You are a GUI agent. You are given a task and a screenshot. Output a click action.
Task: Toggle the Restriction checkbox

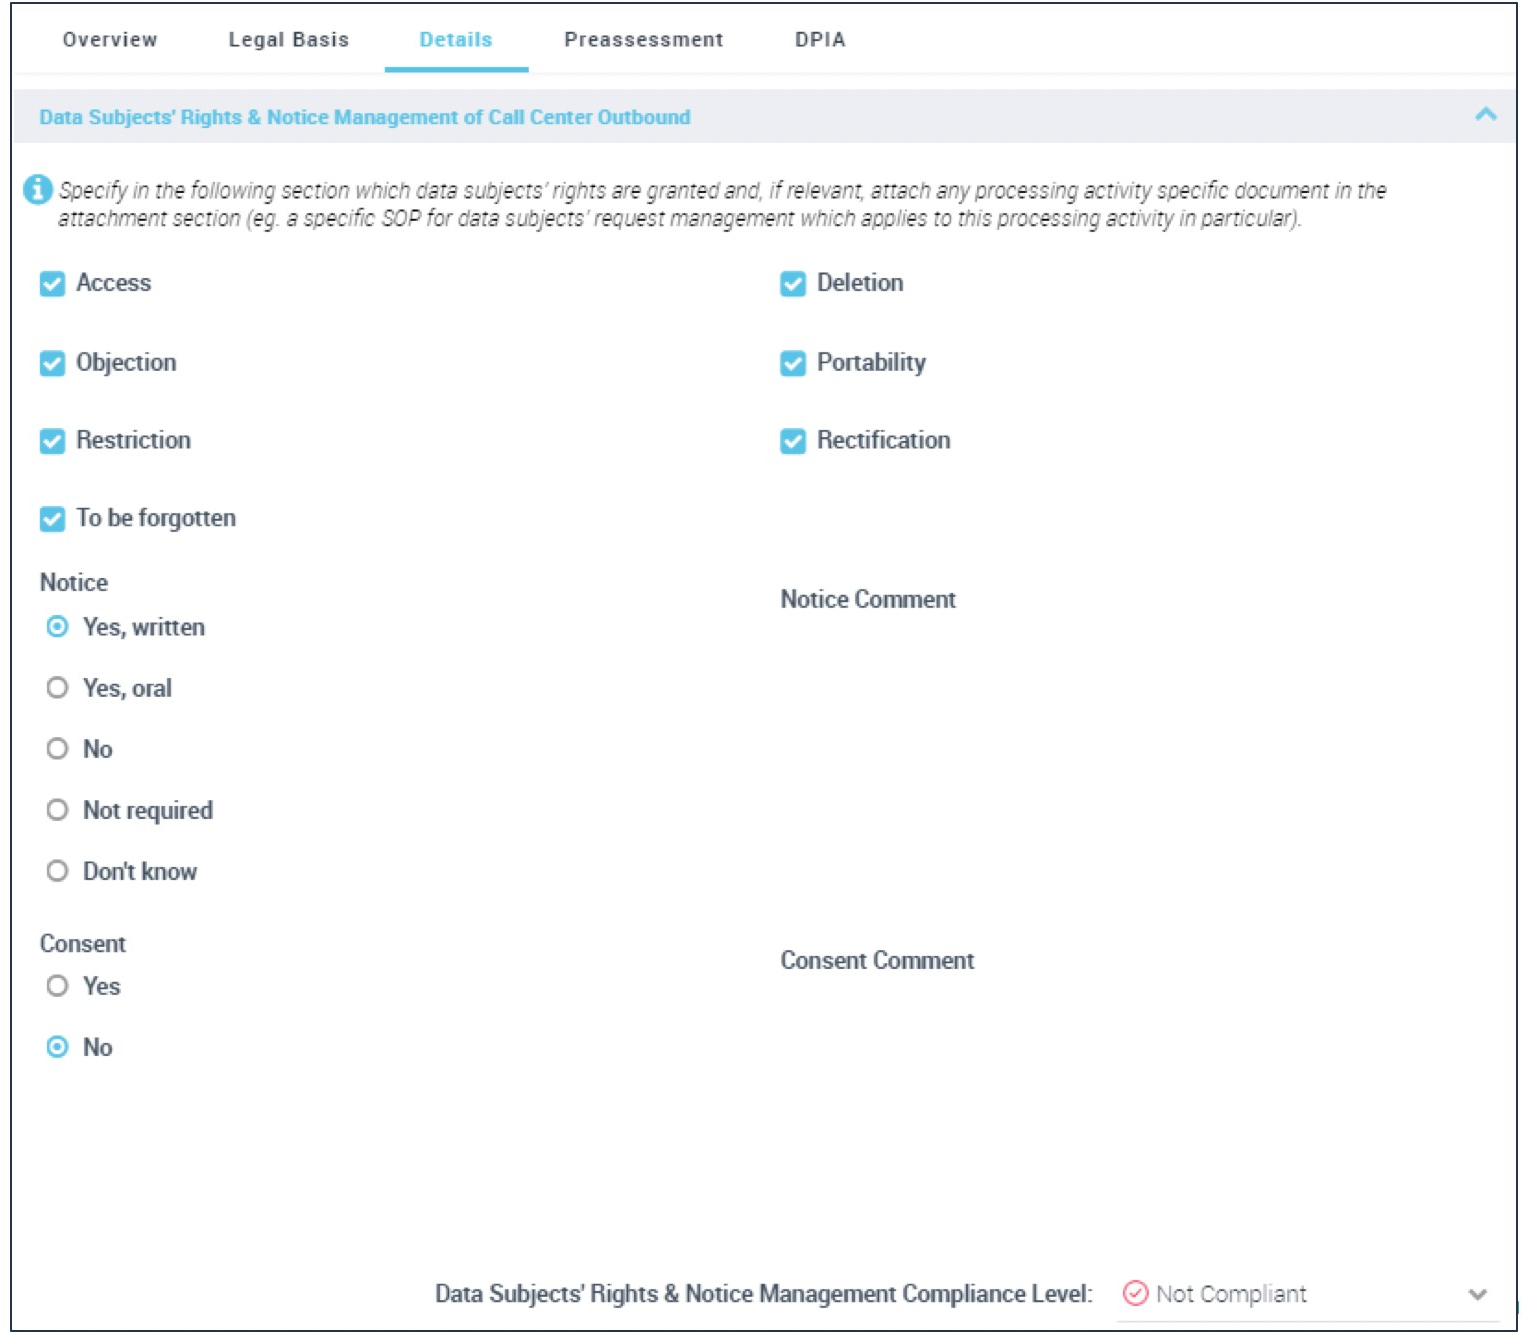click(52, 441)
